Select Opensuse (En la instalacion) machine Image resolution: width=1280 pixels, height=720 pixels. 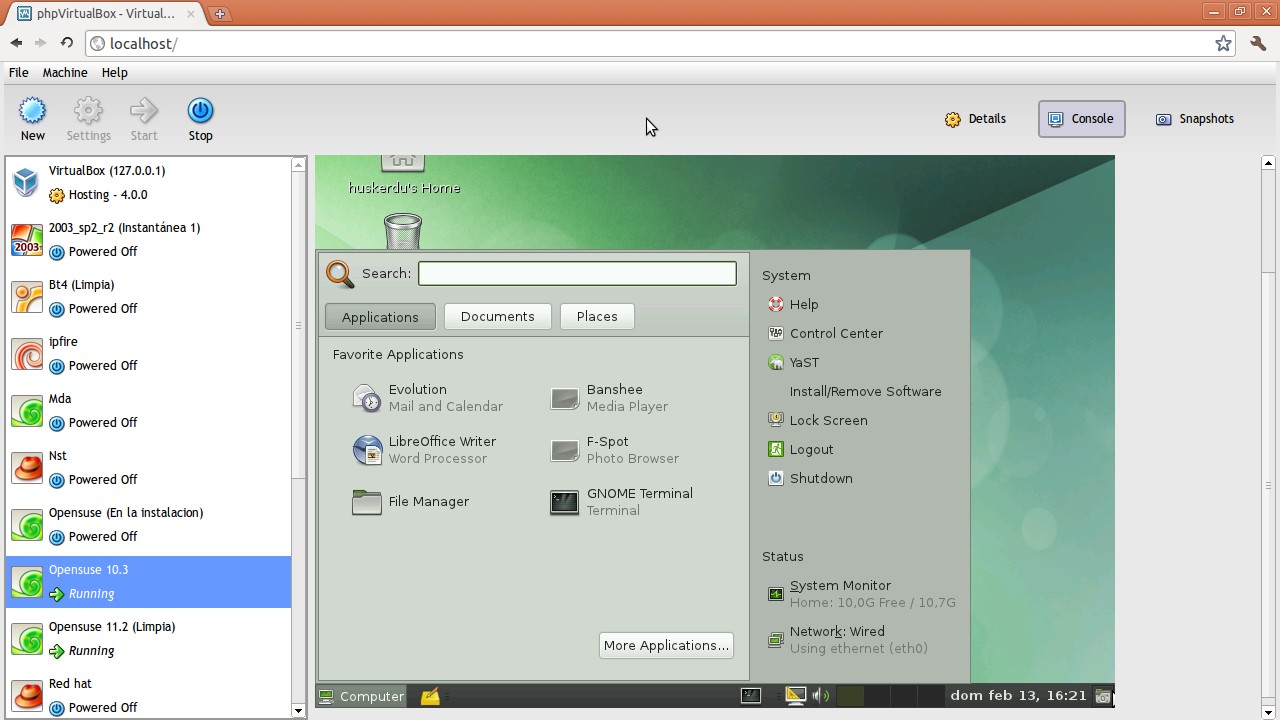pos(149,525)
